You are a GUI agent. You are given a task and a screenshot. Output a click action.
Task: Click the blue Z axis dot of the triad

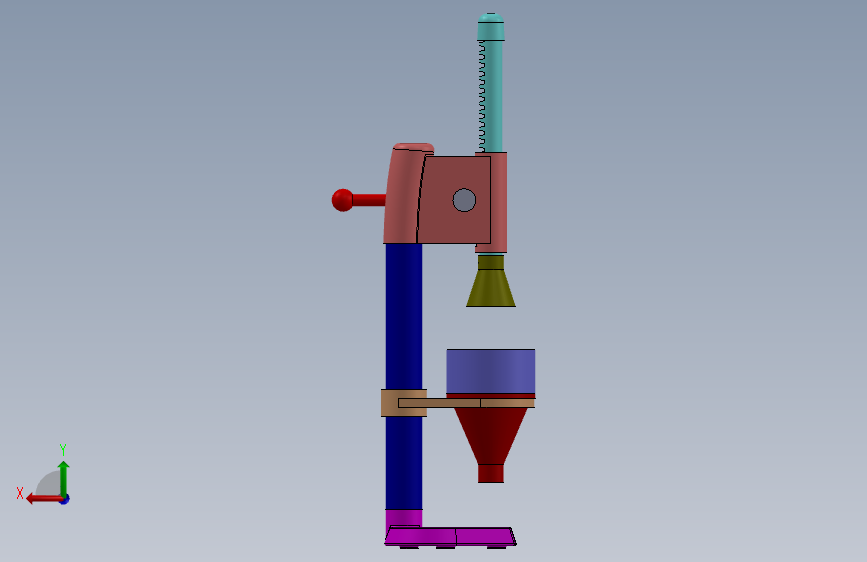pyautogui.click(x=65, y=499)
